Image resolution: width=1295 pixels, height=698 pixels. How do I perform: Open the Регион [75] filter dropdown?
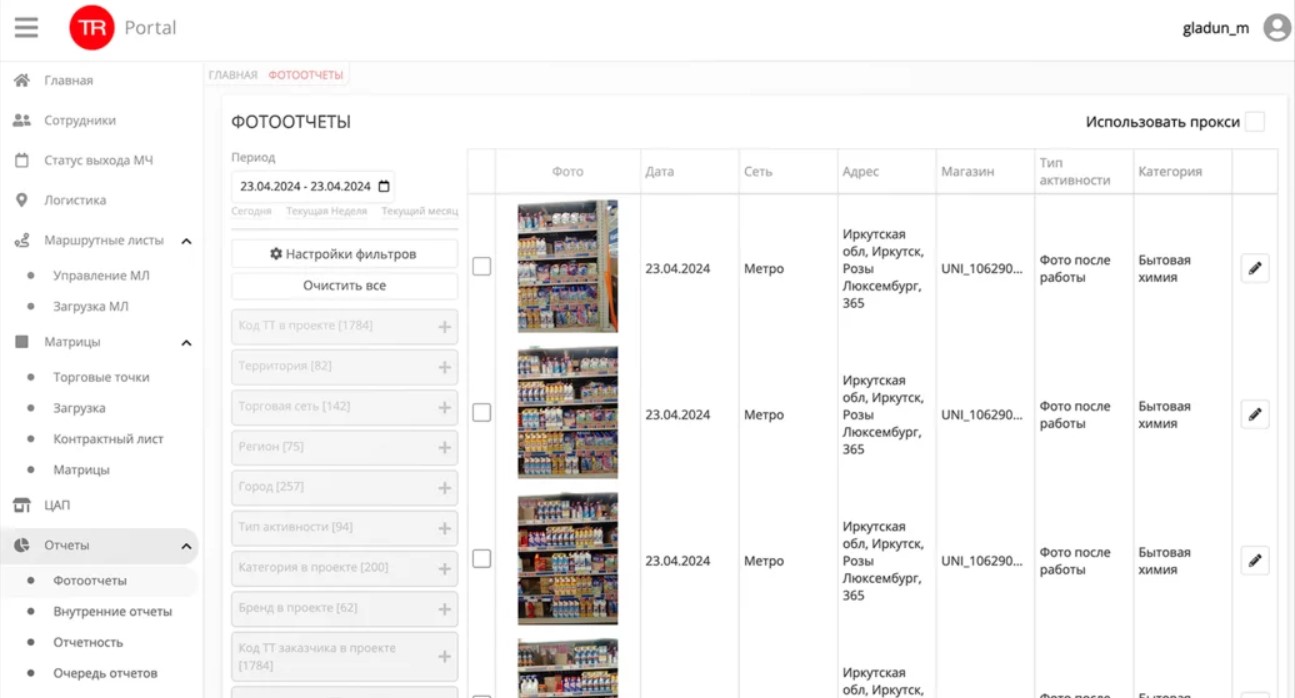pyautogui.click(x=344, y=447)
